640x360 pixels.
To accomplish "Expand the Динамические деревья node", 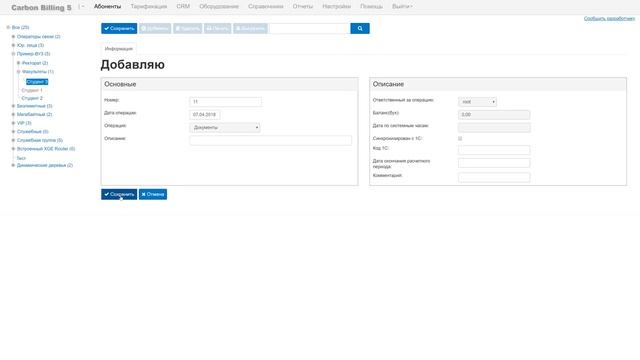I will pyautogui.click(x=13, y=165).
